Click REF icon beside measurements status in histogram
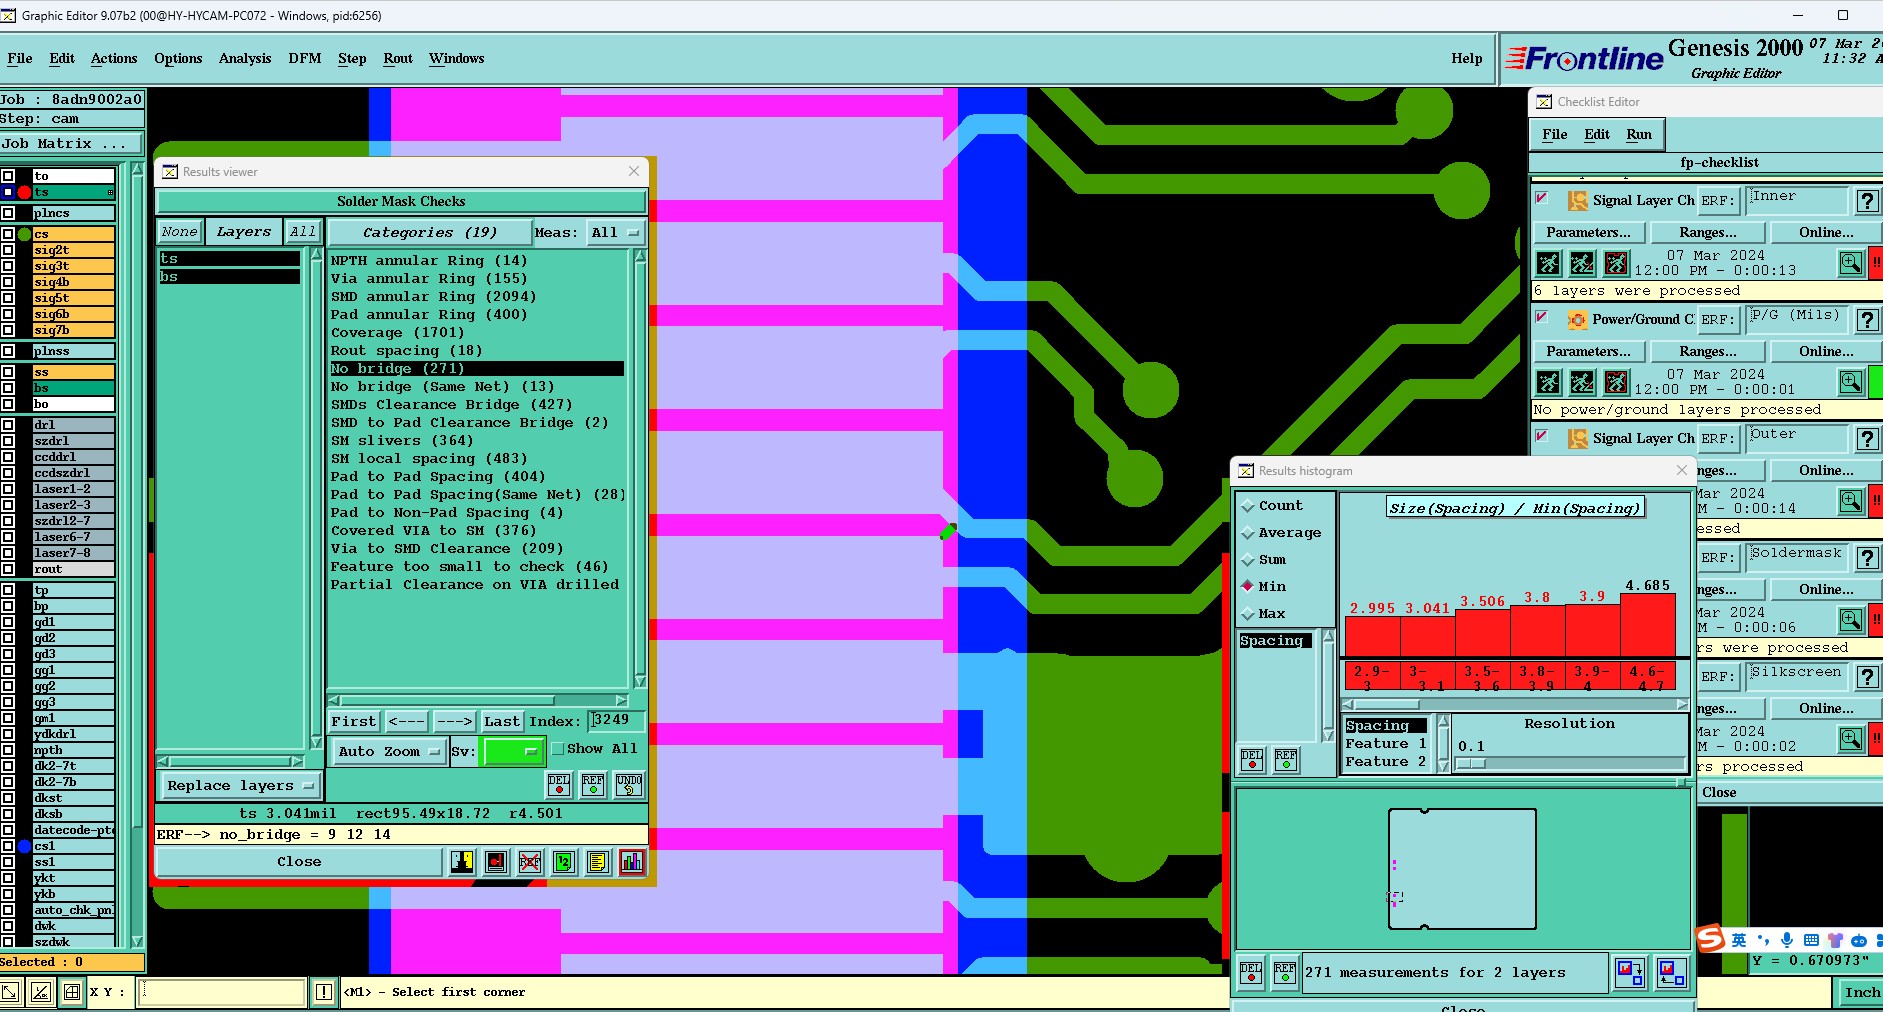 pyautogui.click(x=1285, y=972)
